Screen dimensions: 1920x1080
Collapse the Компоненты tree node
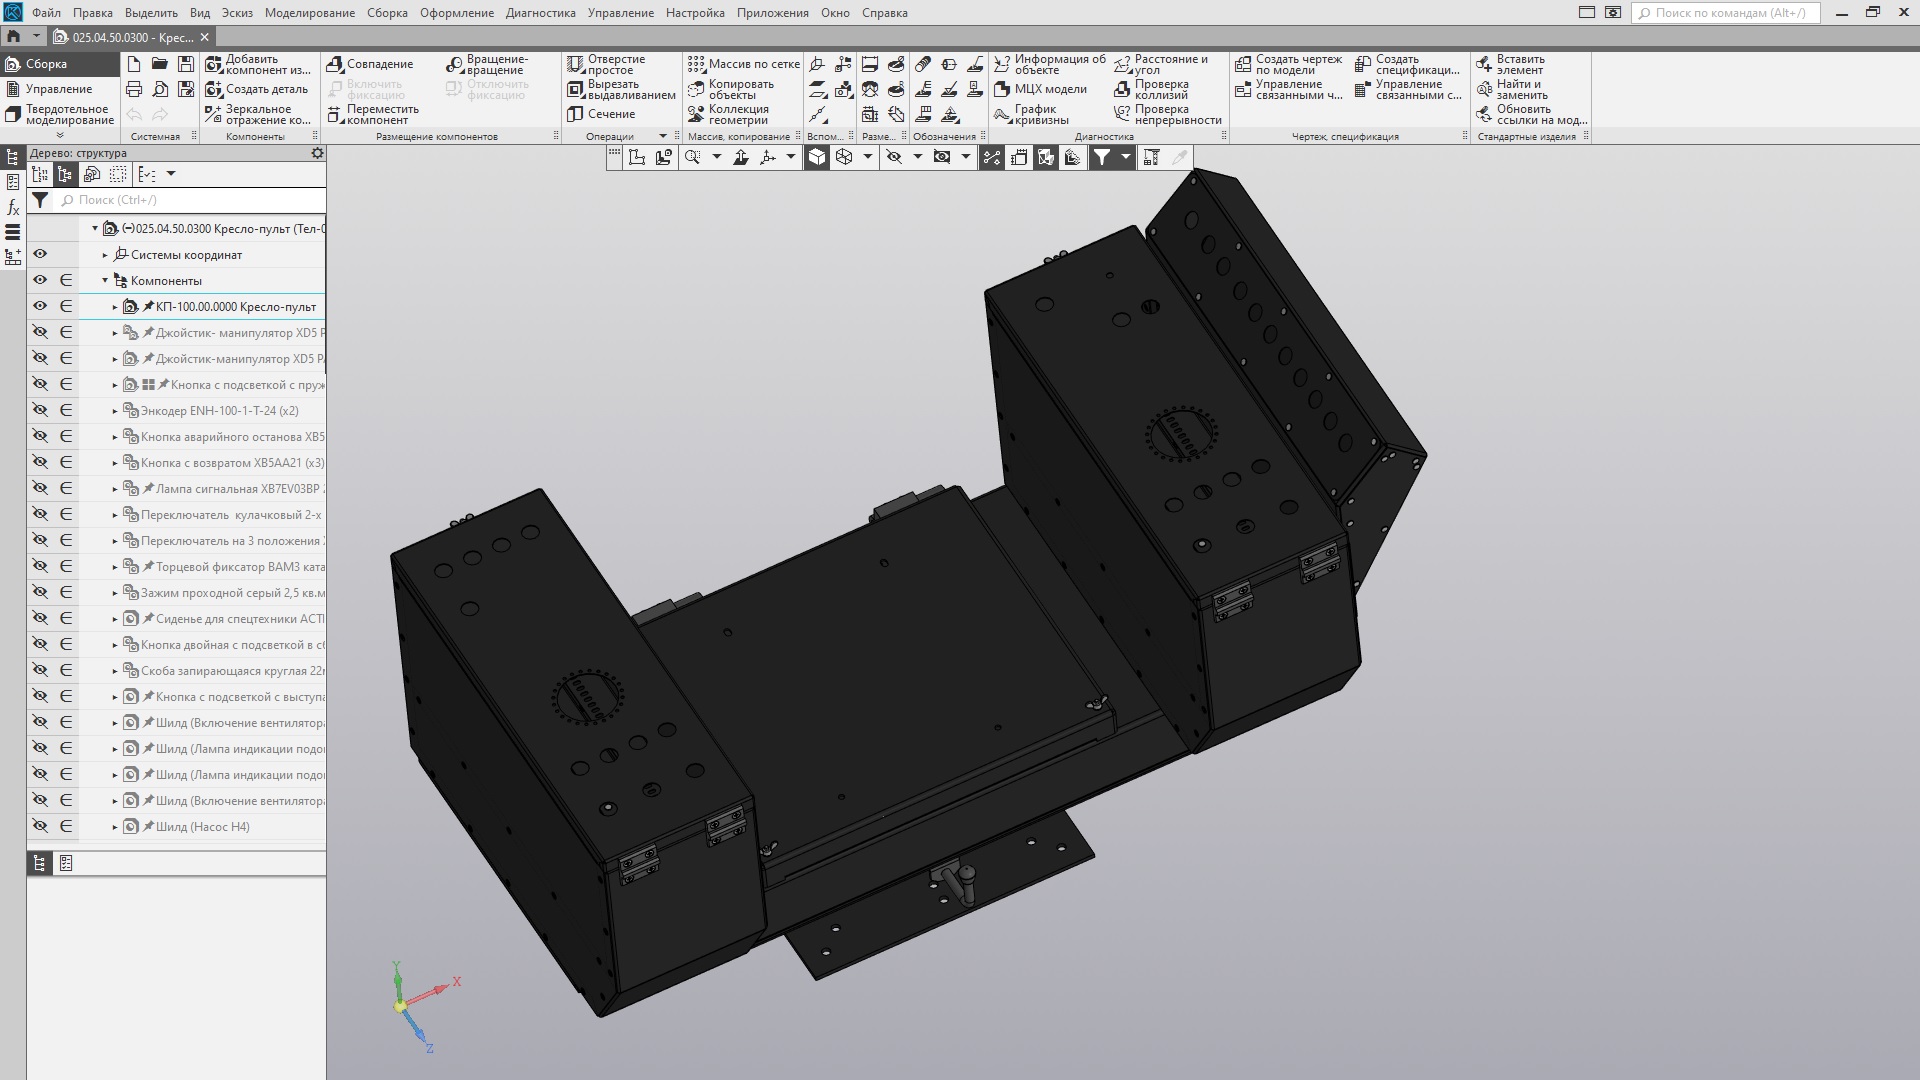[105, 281]
